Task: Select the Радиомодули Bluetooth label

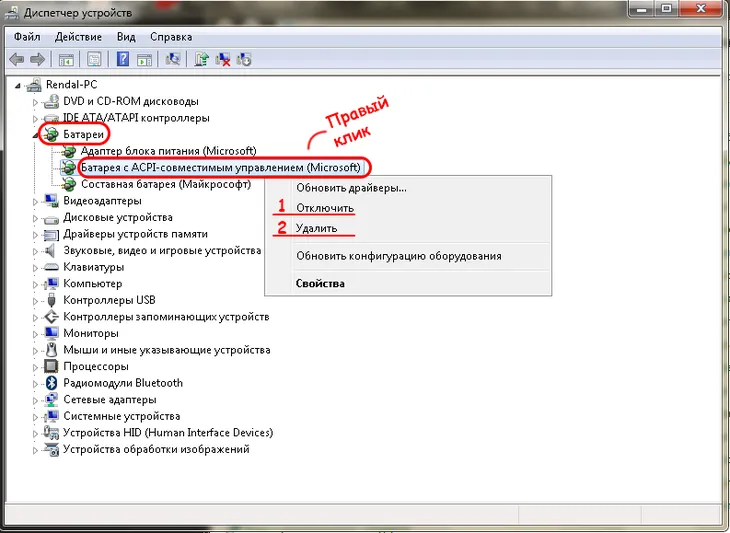Action: pos(123,383)
